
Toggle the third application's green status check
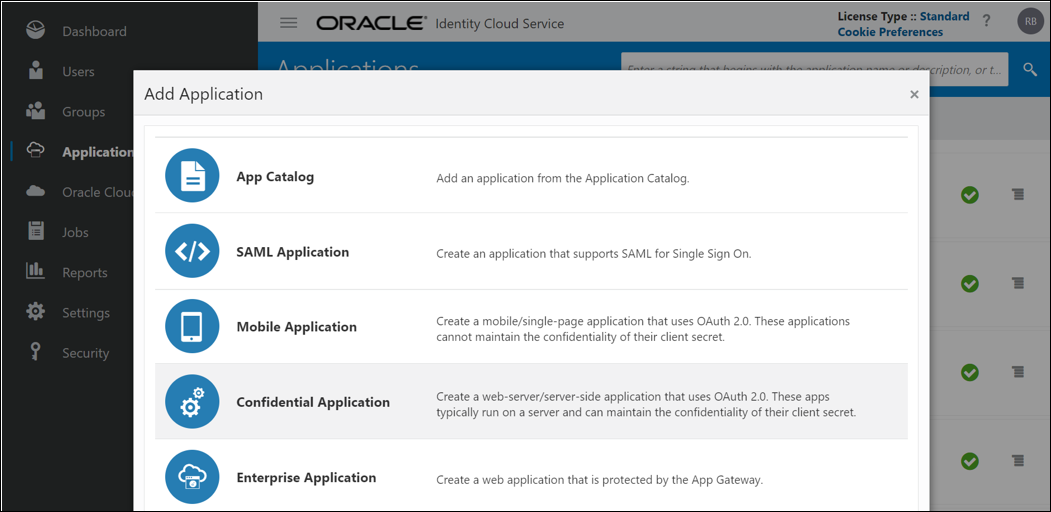[969, 372]
